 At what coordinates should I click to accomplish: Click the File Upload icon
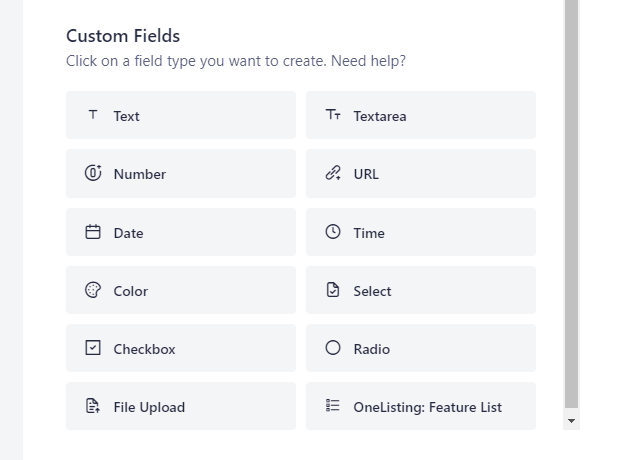[x=93, y=406]
